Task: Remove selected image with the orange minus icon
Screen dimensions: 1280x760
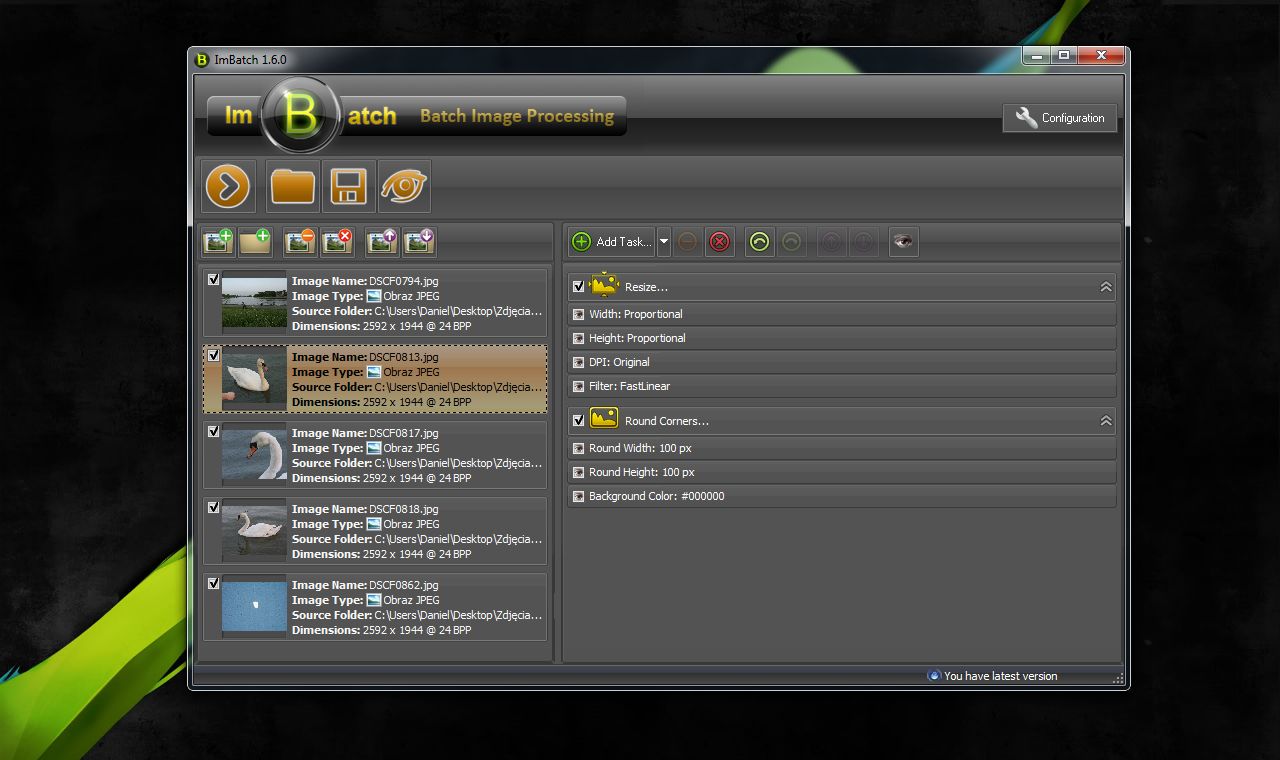Action: click(300, 241)
